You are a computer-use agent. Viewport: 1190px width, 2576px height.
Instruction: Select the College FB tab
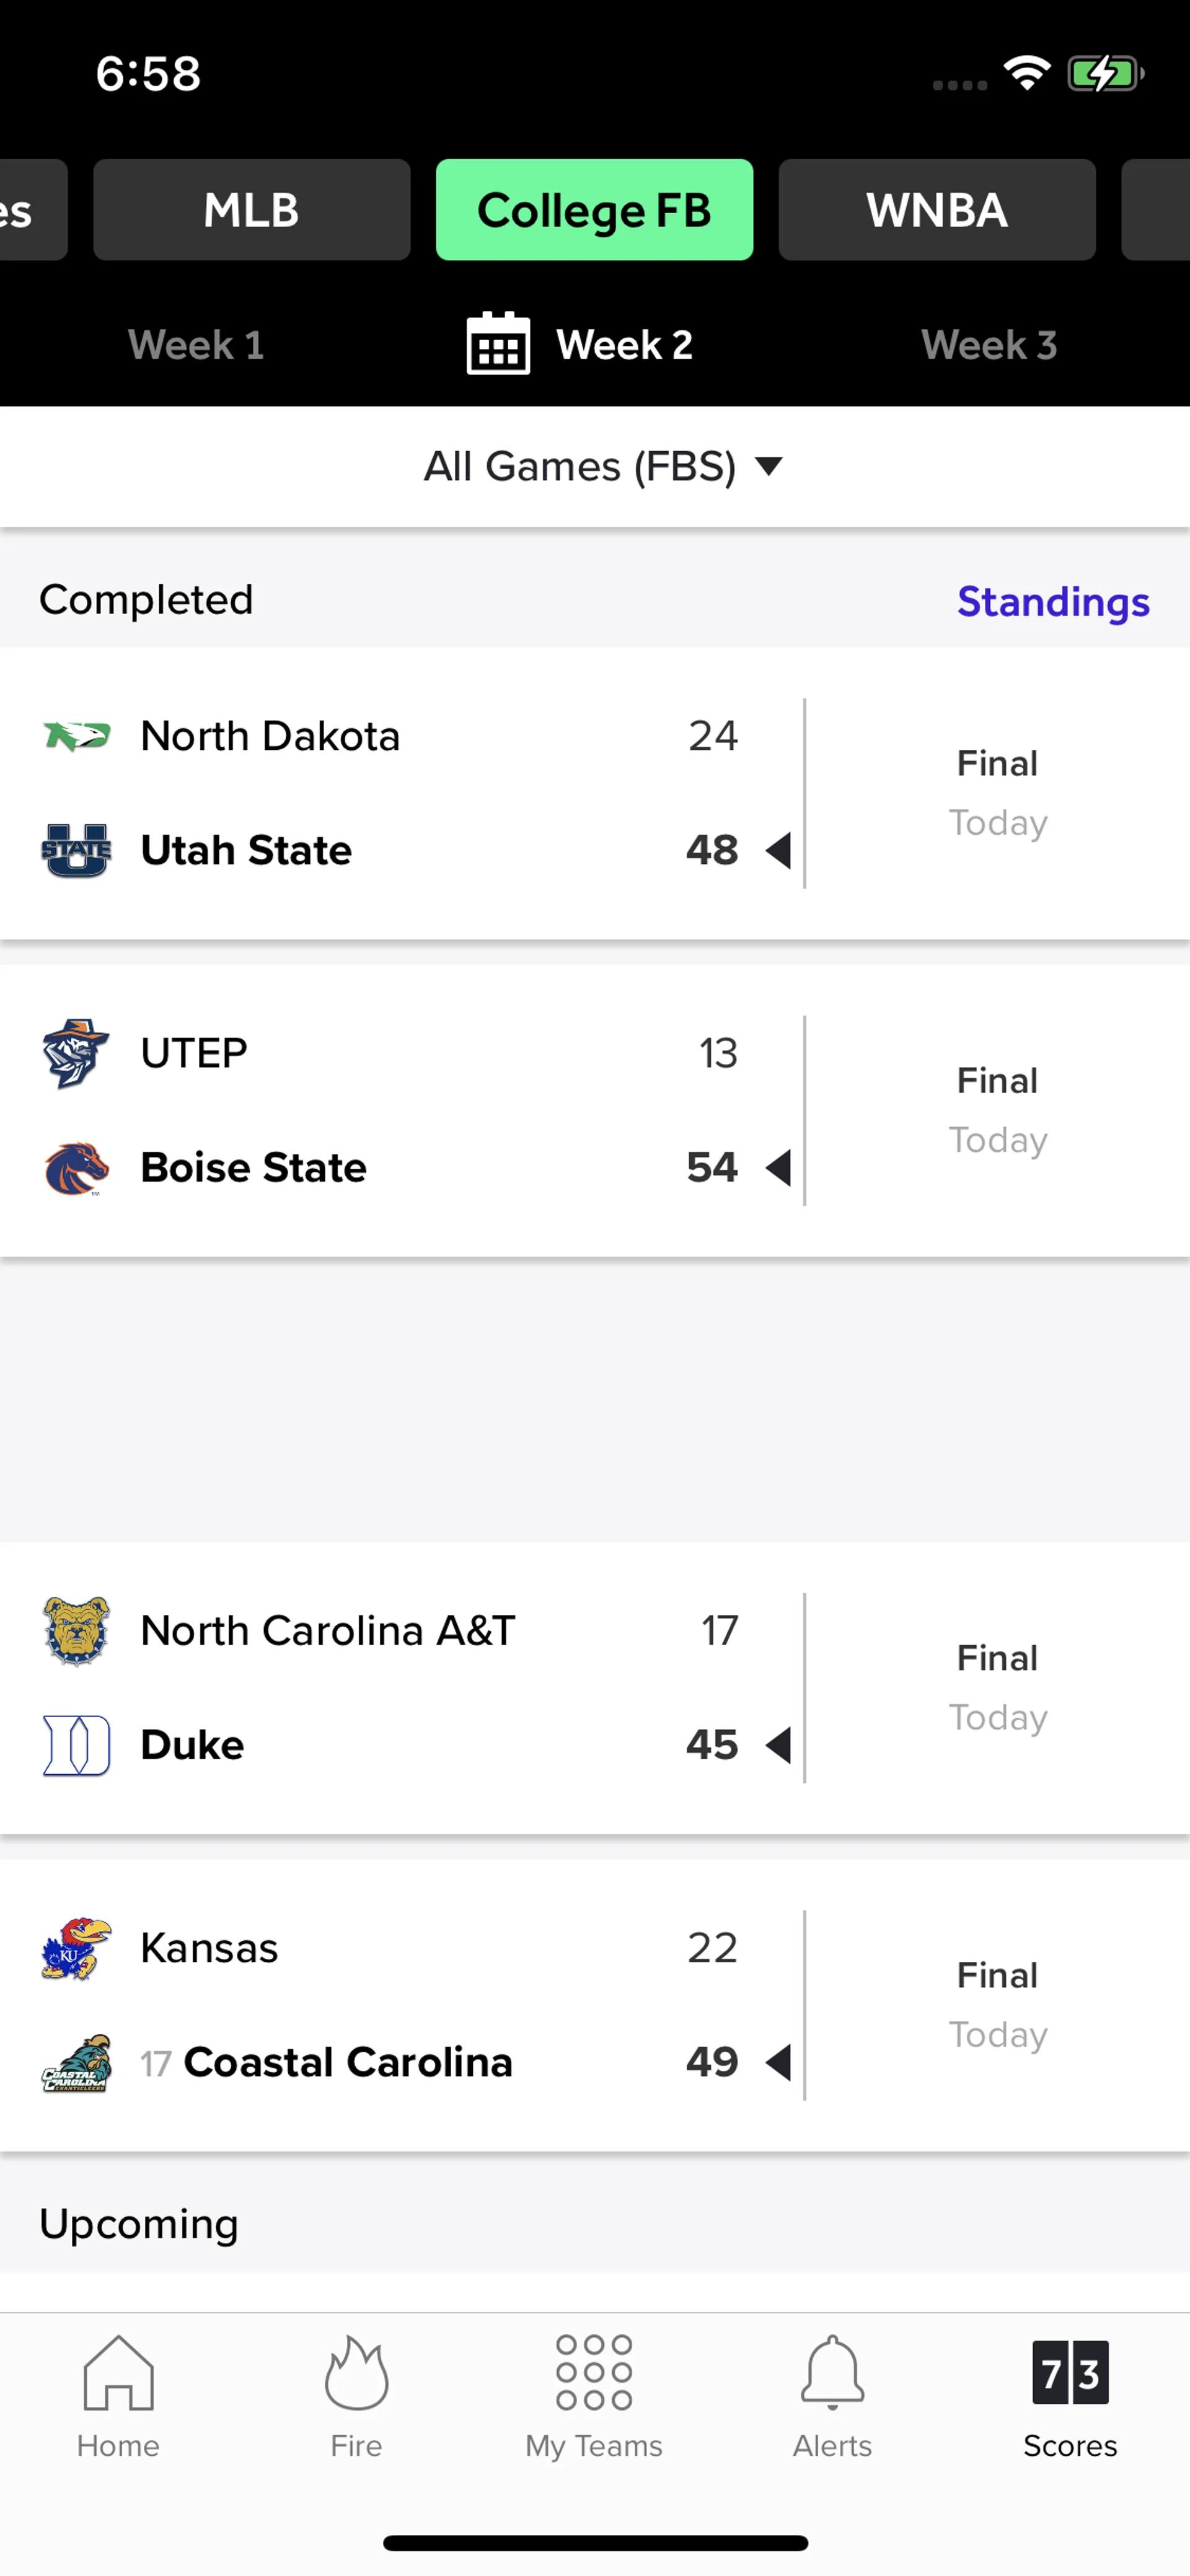coord(594,210)
